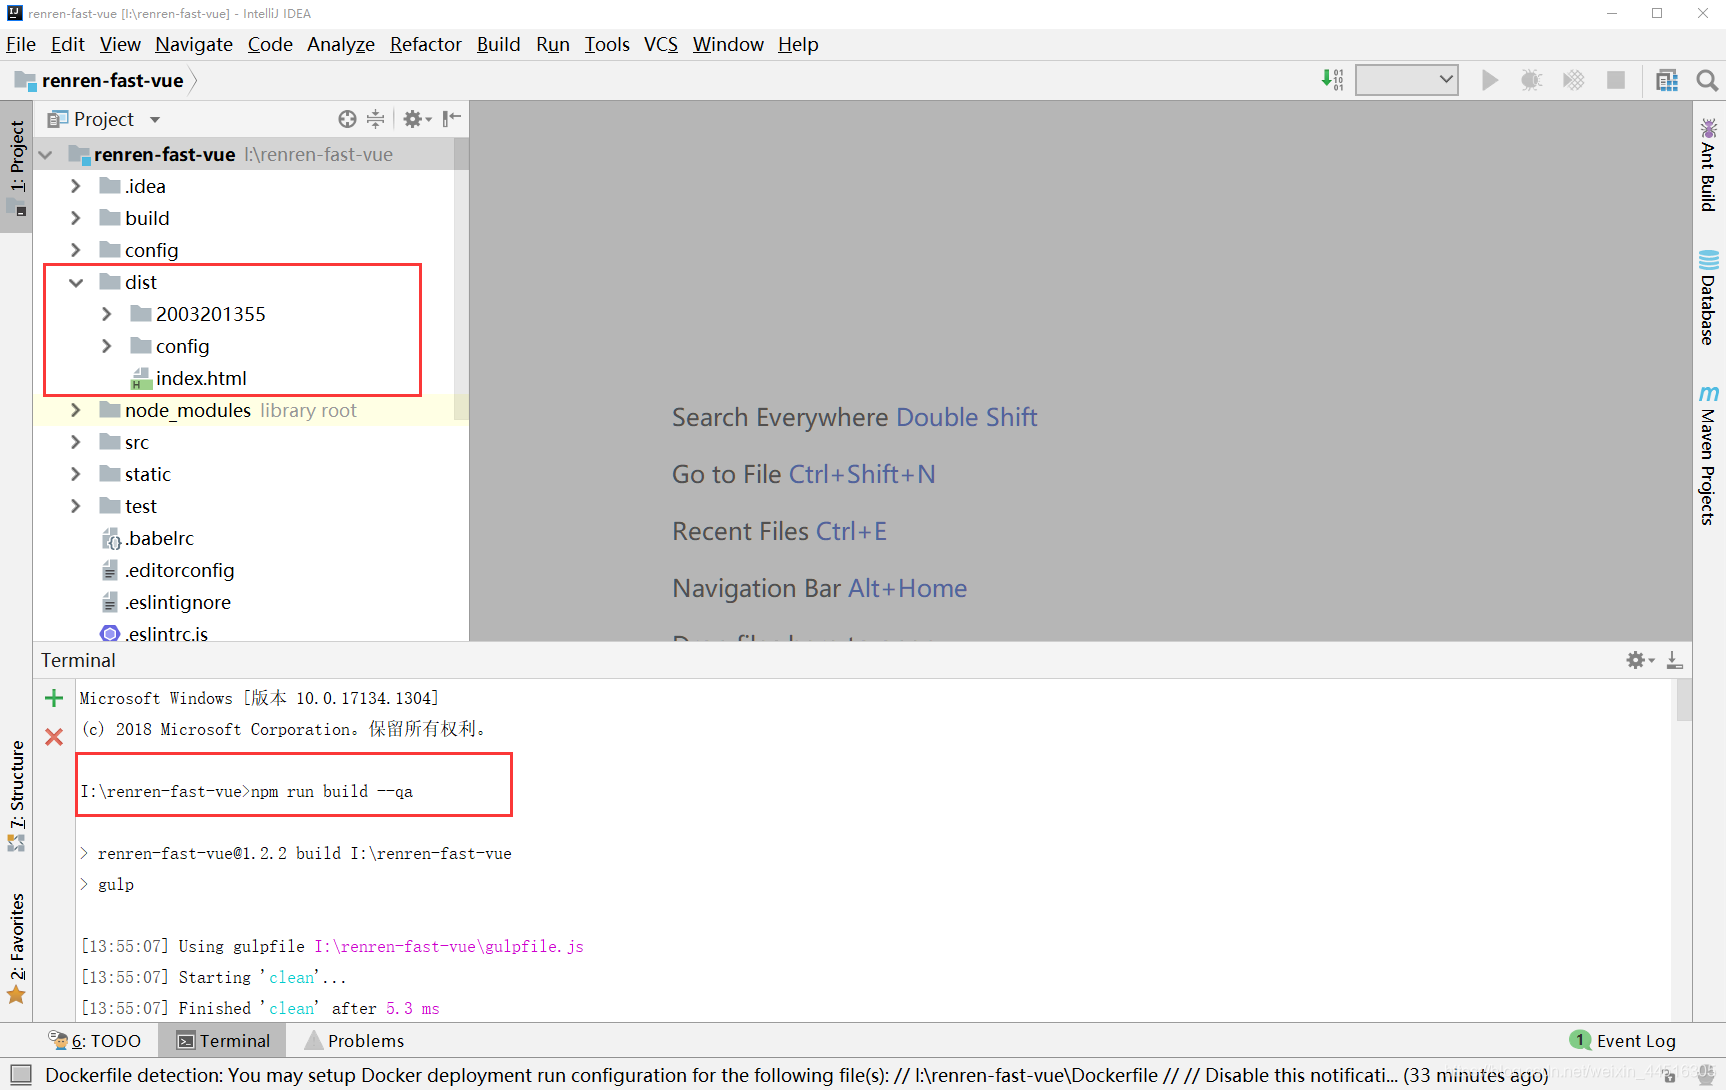Collapse the dist folder

coord(76,283)
